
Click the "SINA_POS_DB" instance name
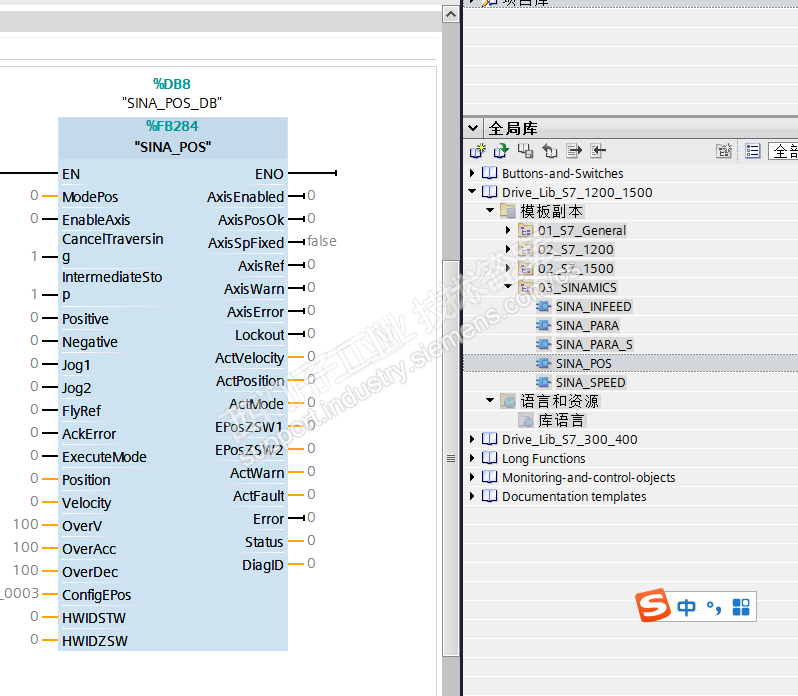(172, 103)
